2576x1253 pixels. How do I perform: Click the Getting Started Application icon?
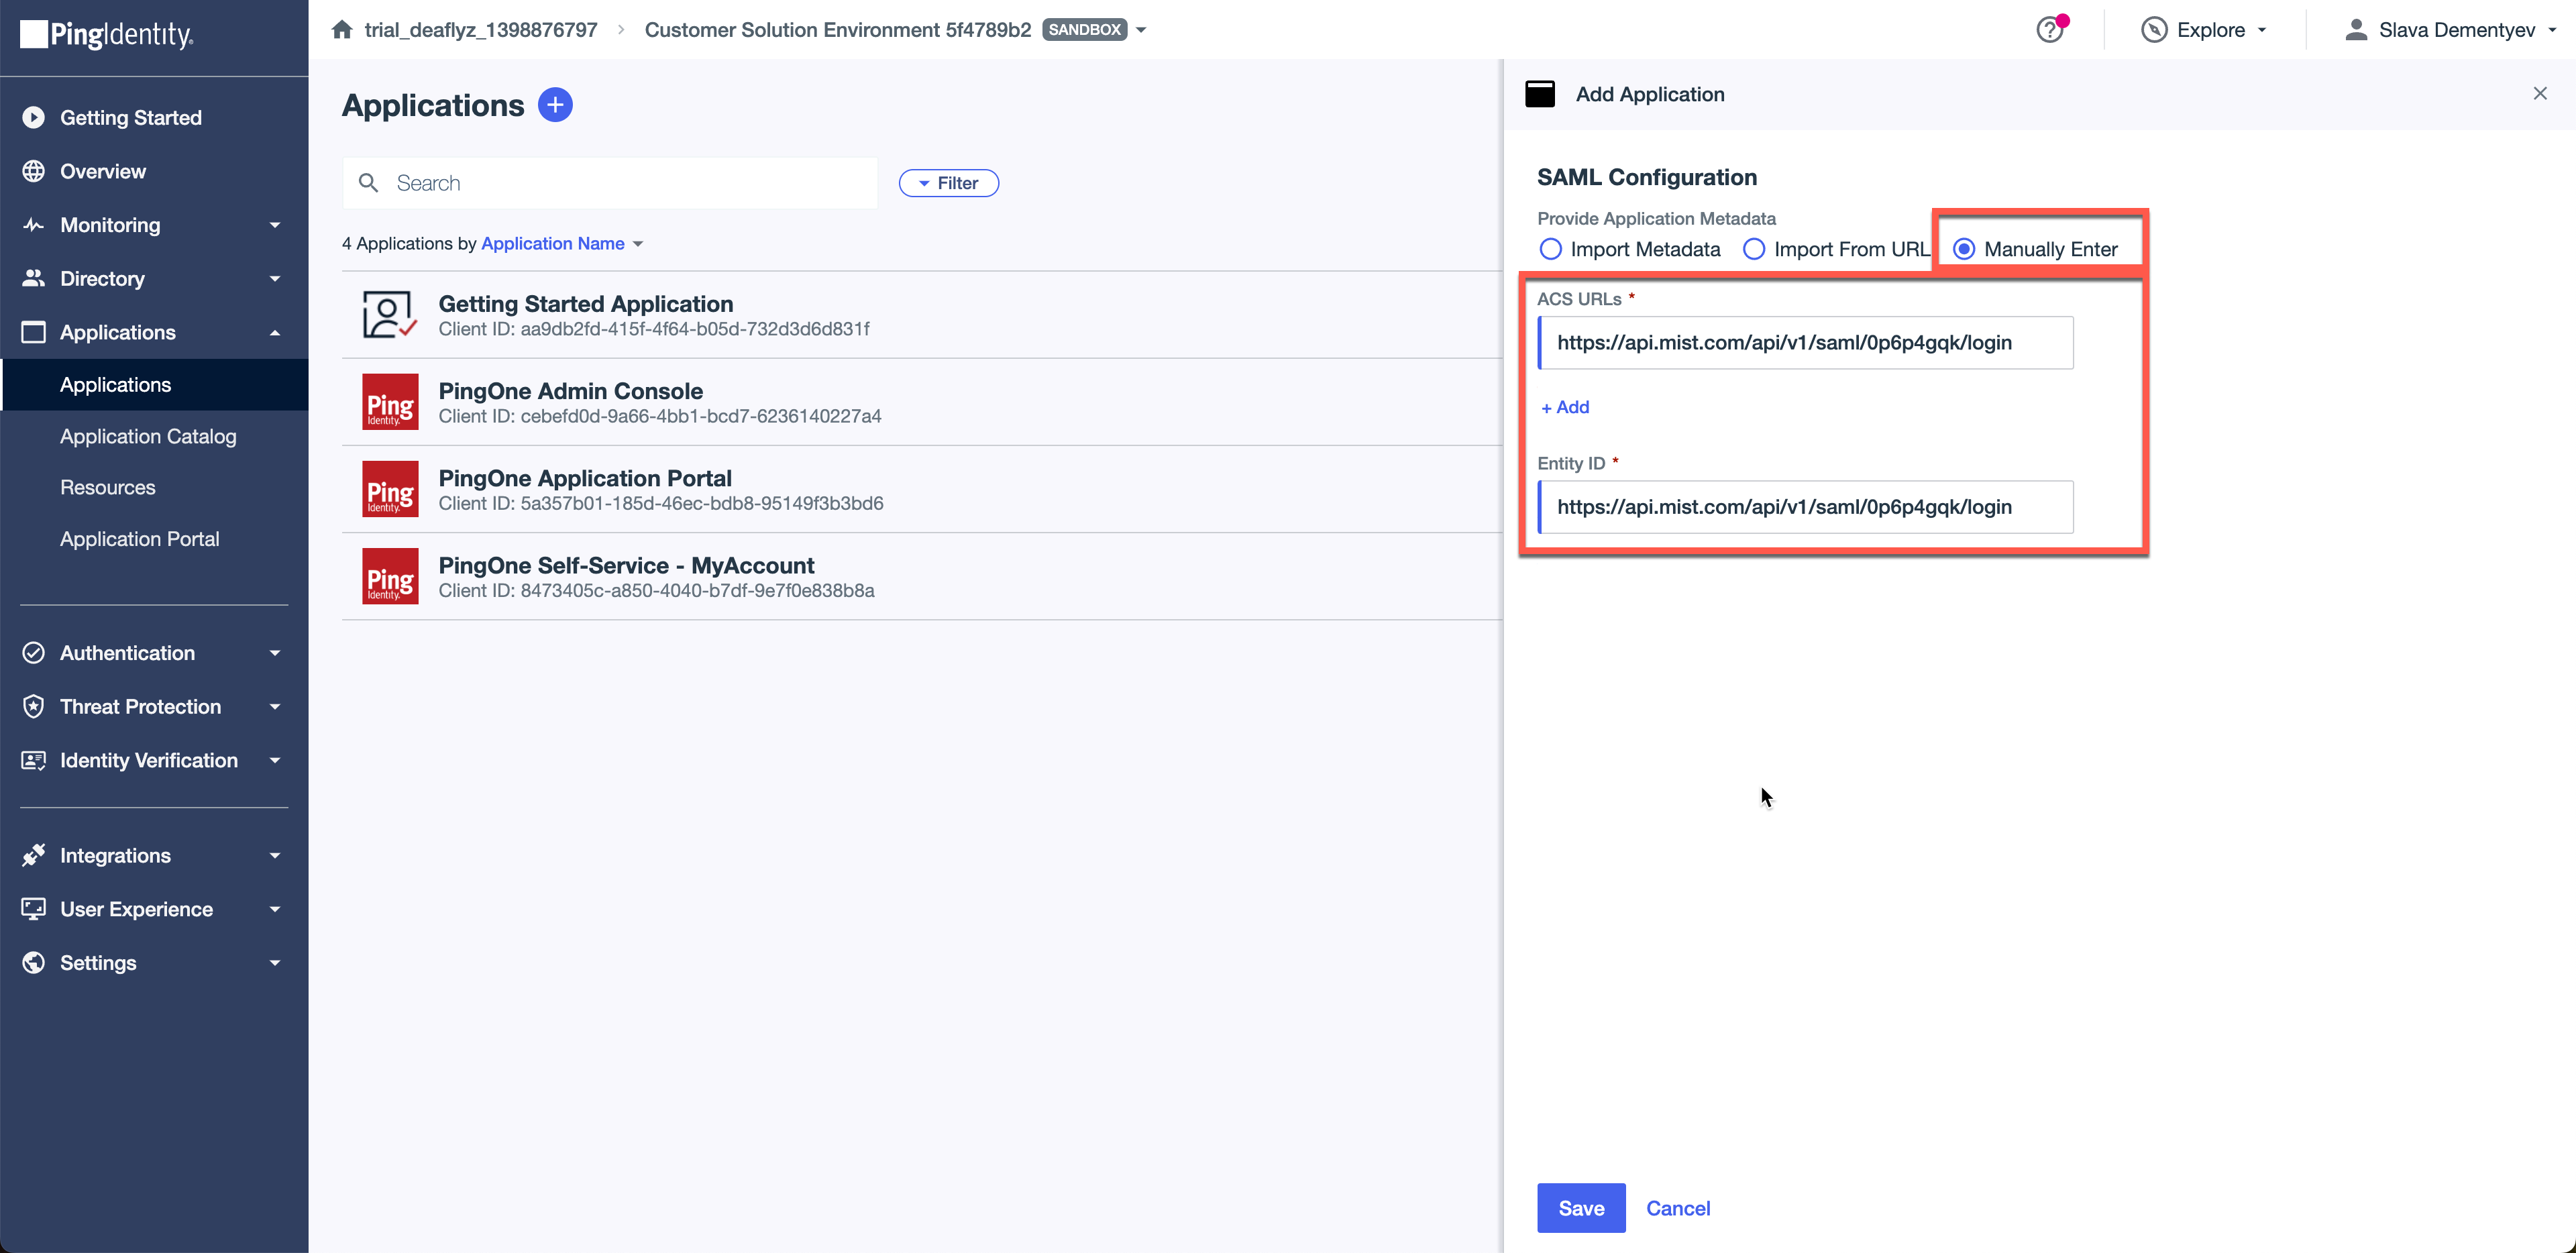[389, 315]
